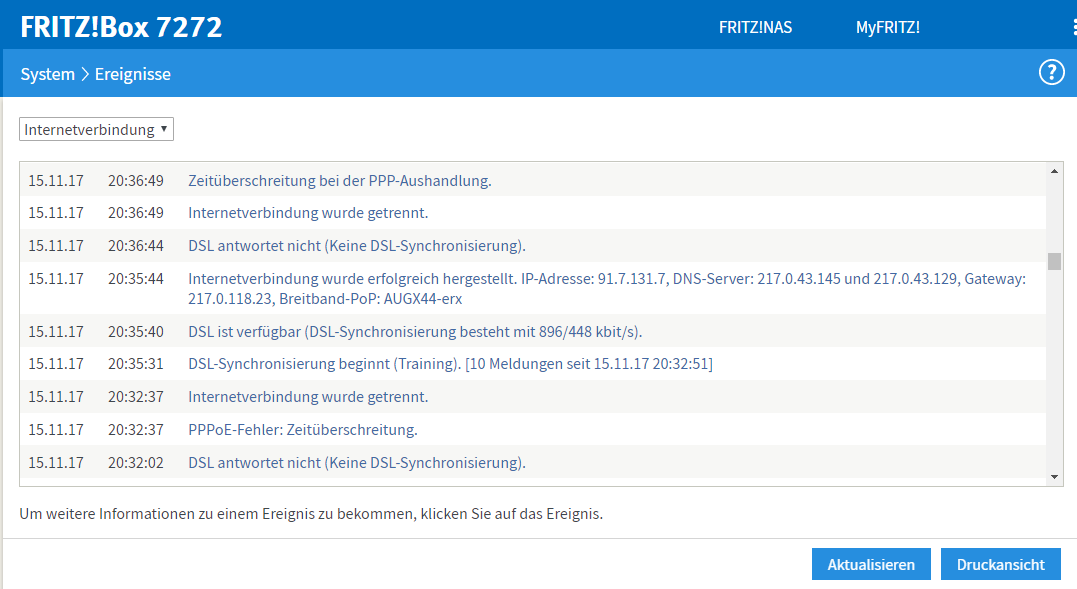Open the three-dot menu at top right

coord(1073,28)
